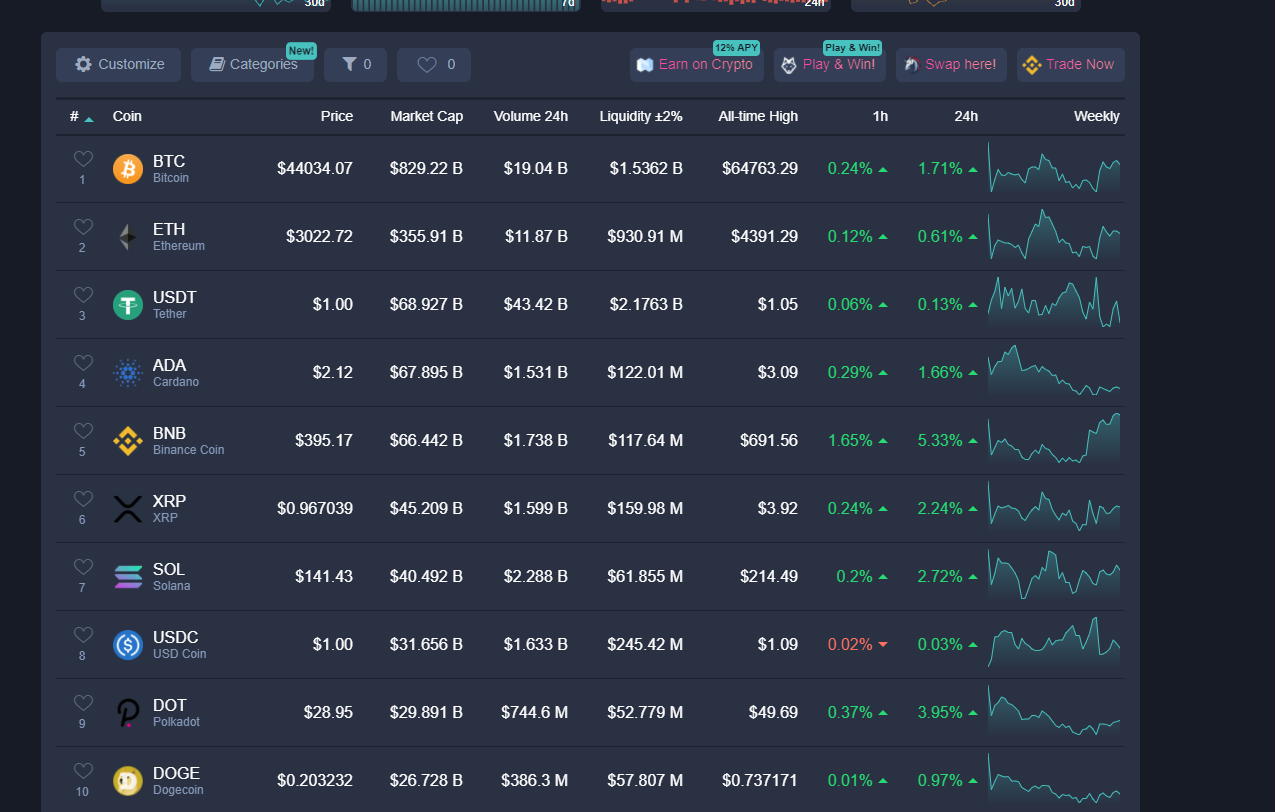Open the Customize button
1275x812 pixels.
click(119, 65)
